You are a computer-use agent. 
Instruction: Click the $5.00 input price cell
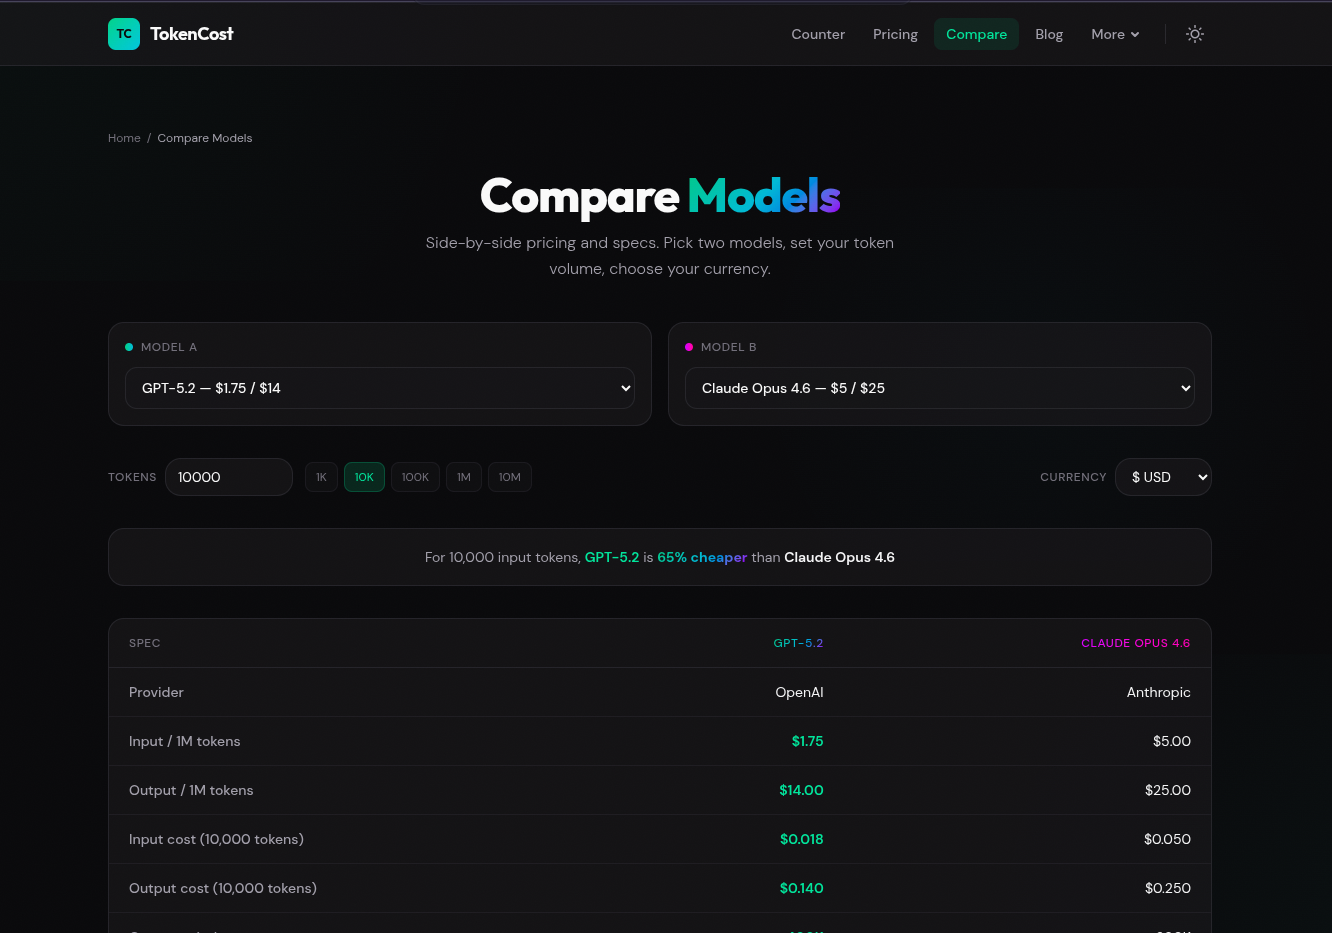pos(1172,741)
